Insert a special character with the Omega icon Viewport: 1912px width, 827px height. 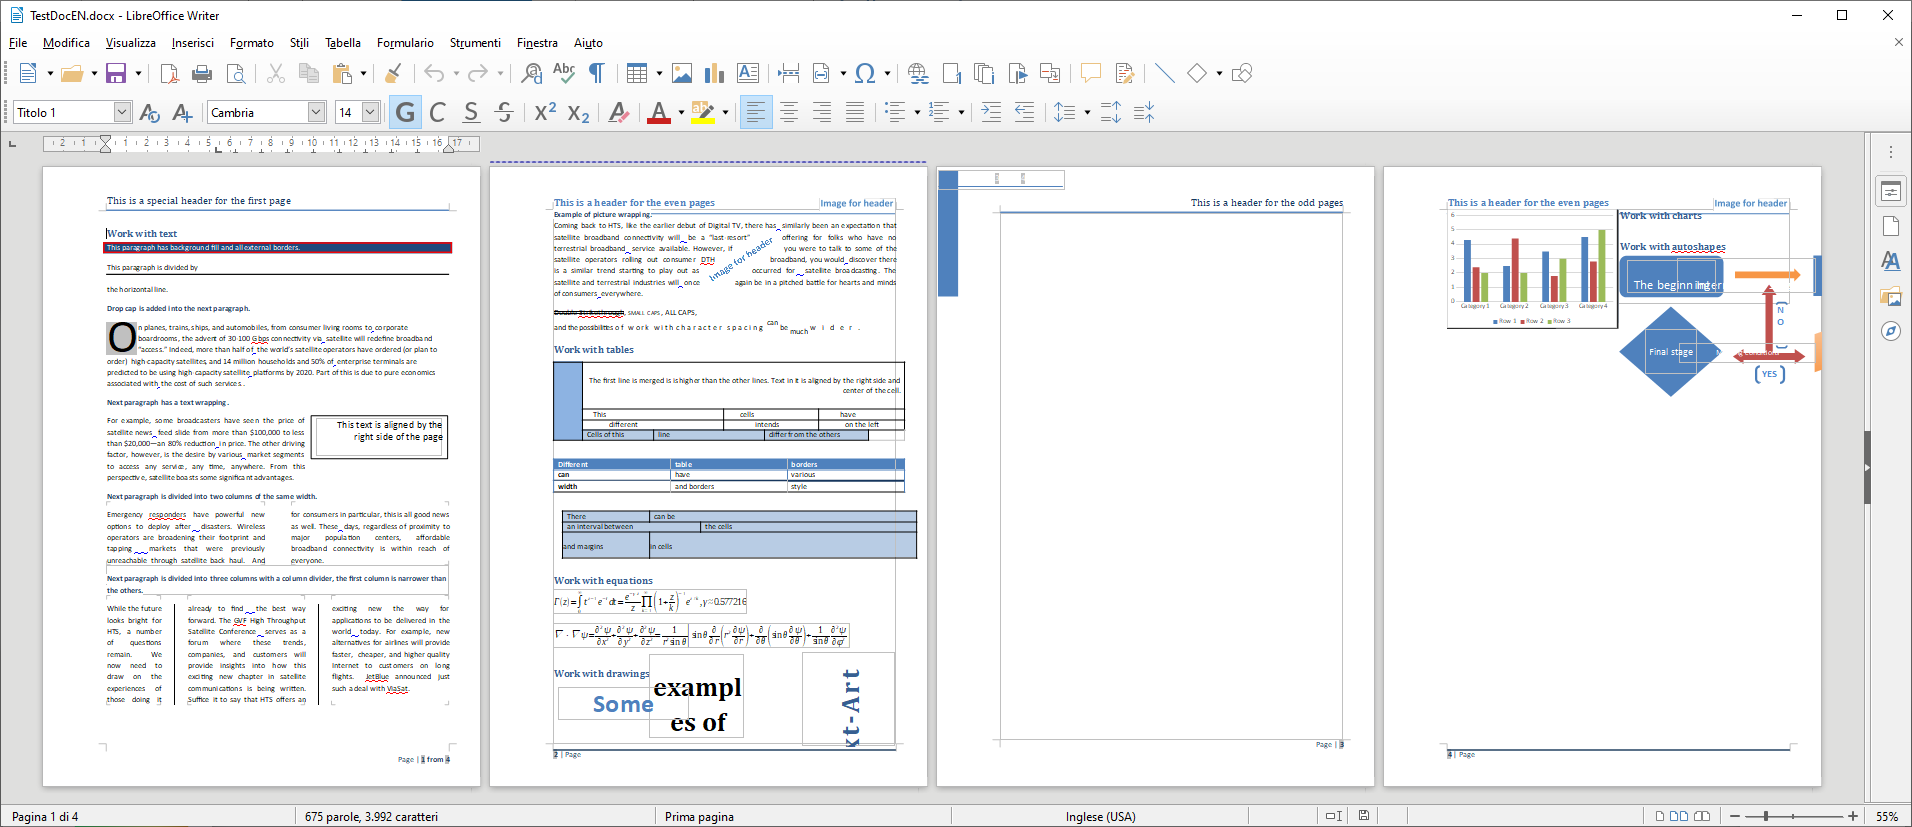865,73
